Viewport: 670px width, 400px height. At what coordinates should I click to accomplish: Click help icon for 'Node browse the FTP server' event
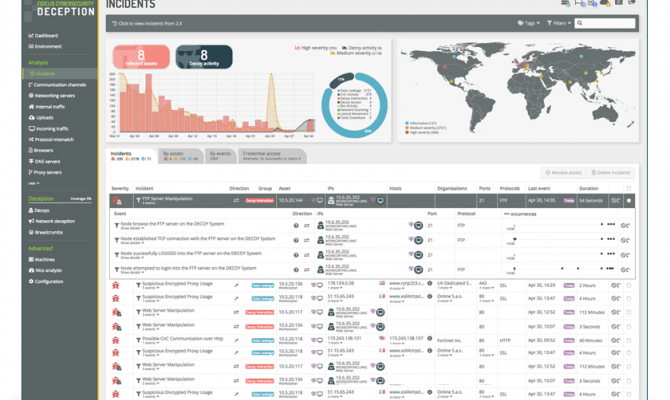click(x=296, y=226)
